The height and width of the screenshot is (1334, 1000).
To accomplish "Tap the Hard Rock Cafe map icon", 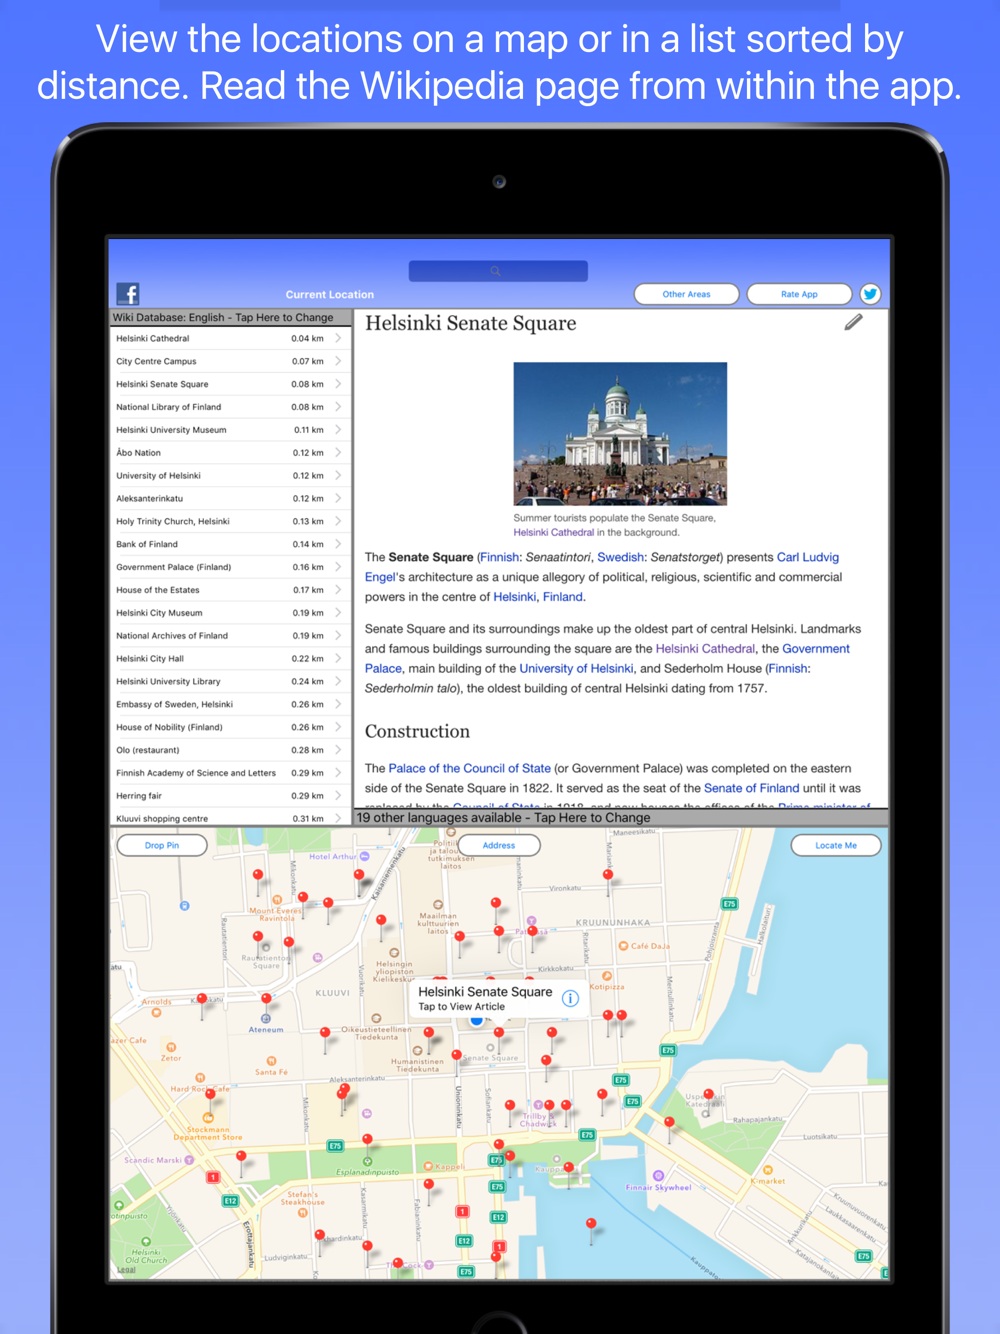I will 200,1078.
